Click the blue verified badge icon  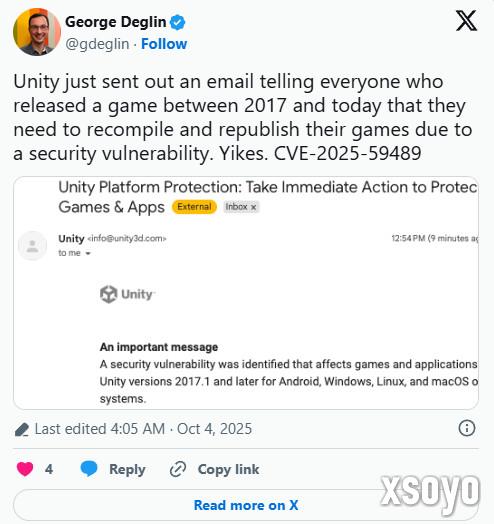(177, 22)
